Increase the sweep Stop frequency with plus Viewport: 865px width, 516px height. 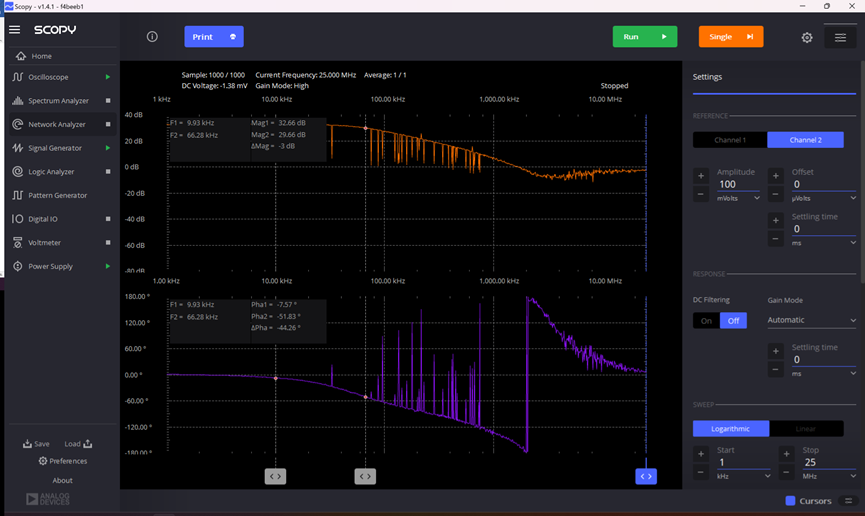[x=787, y=454]
